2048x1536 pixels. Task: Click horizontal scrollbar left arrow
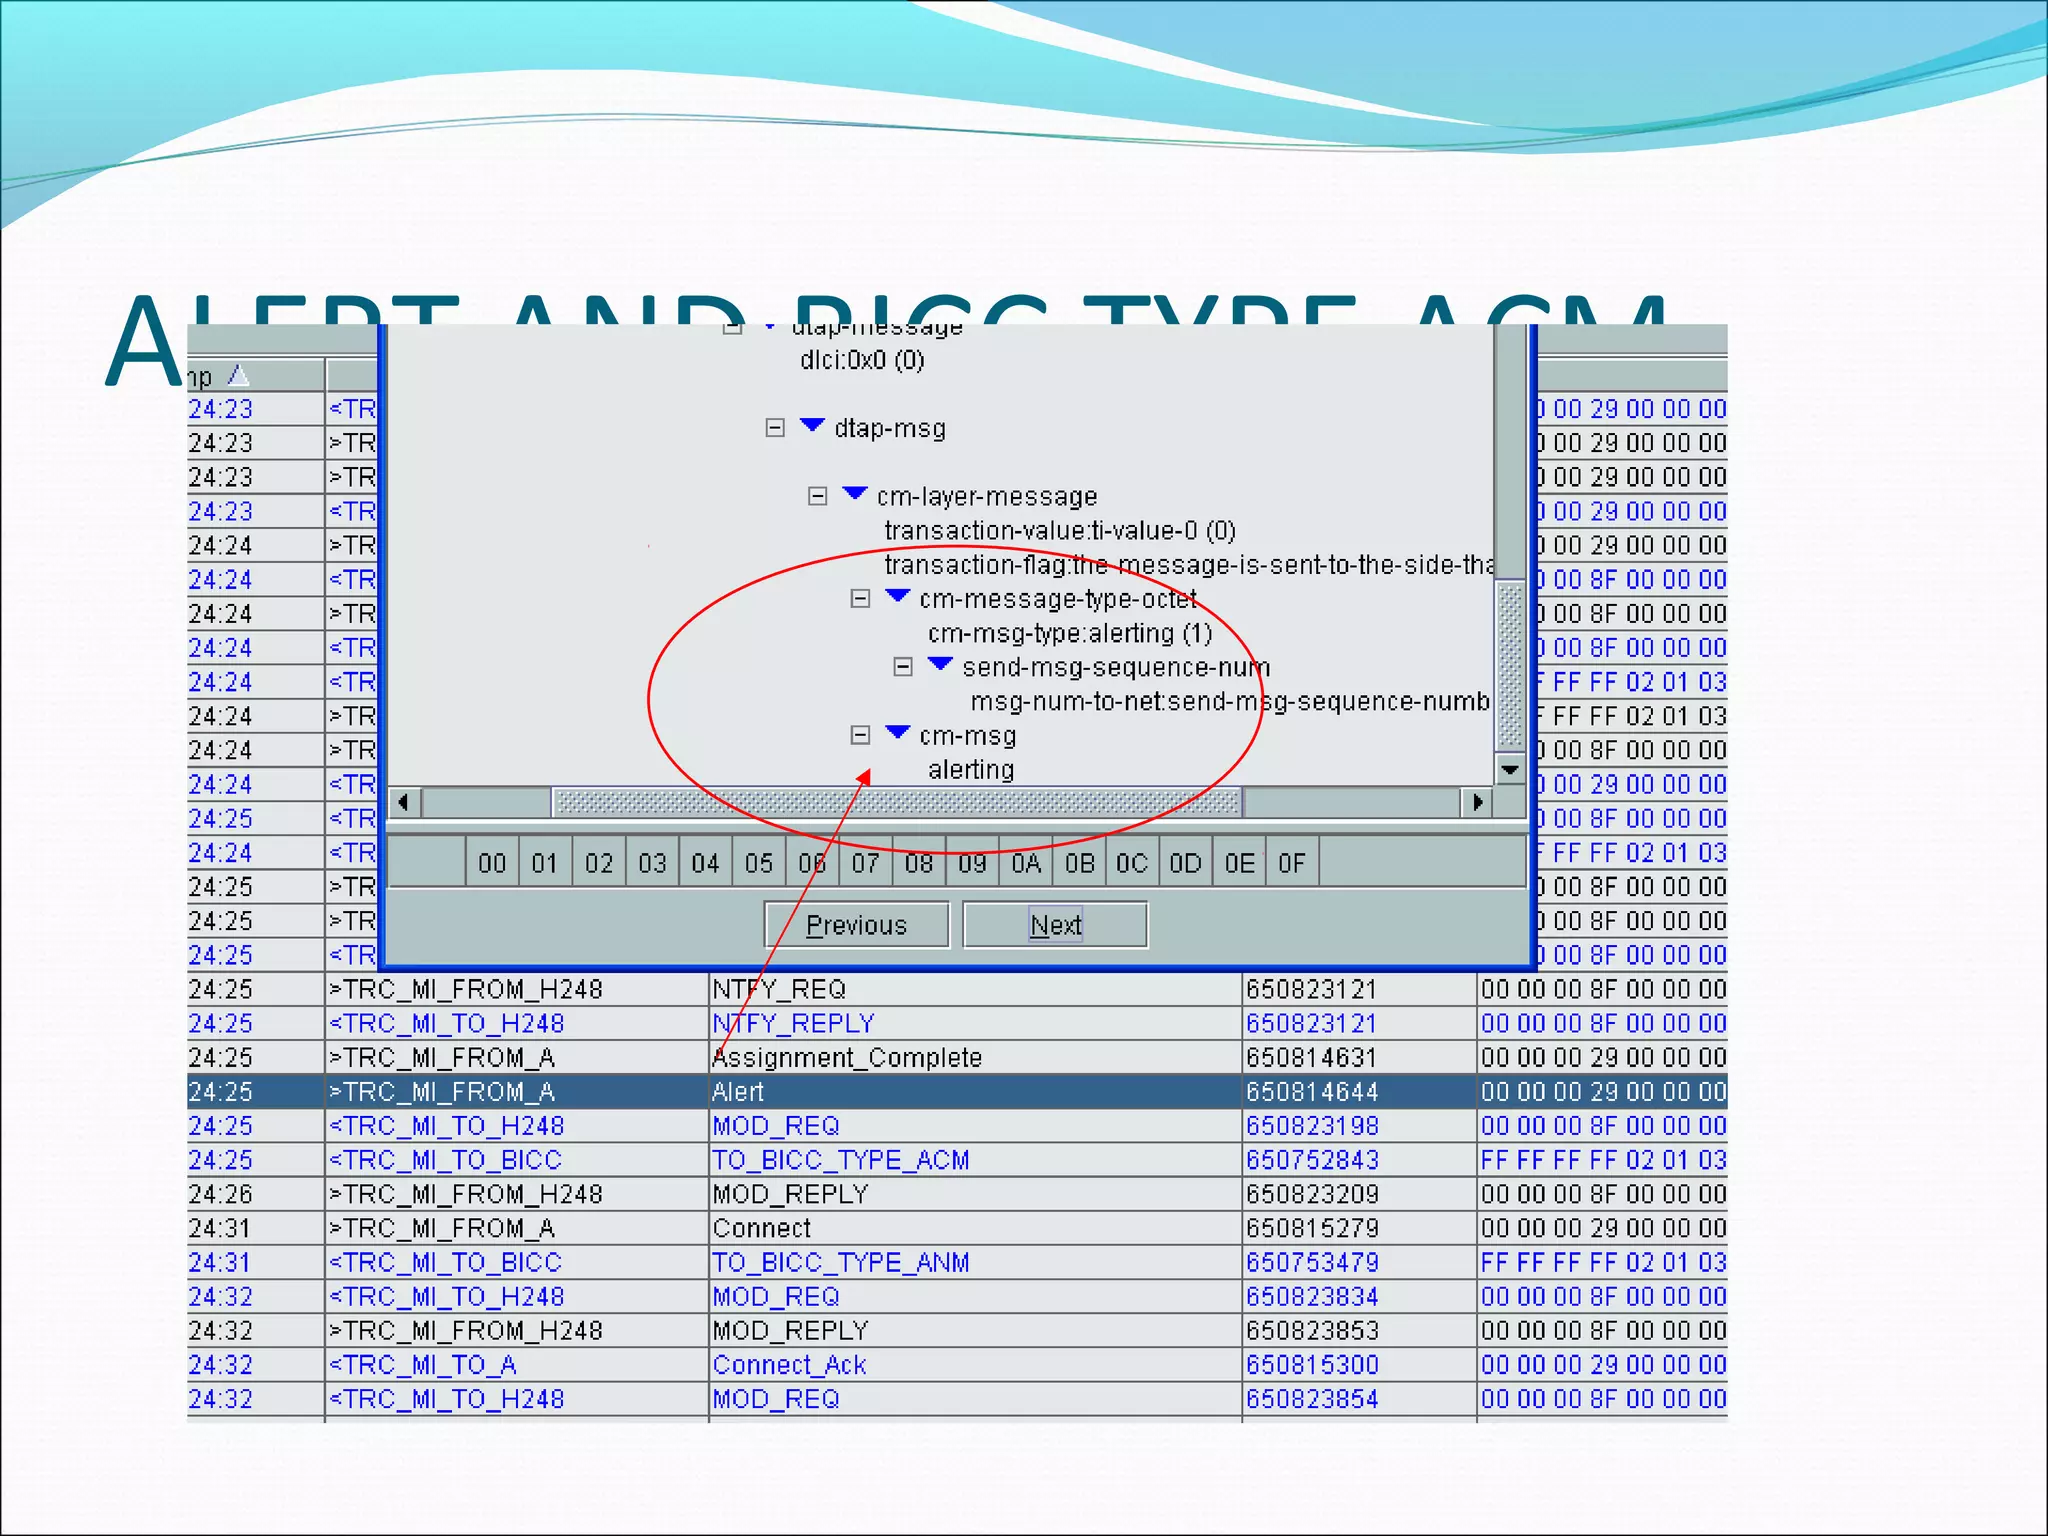(x=405, y=802)
